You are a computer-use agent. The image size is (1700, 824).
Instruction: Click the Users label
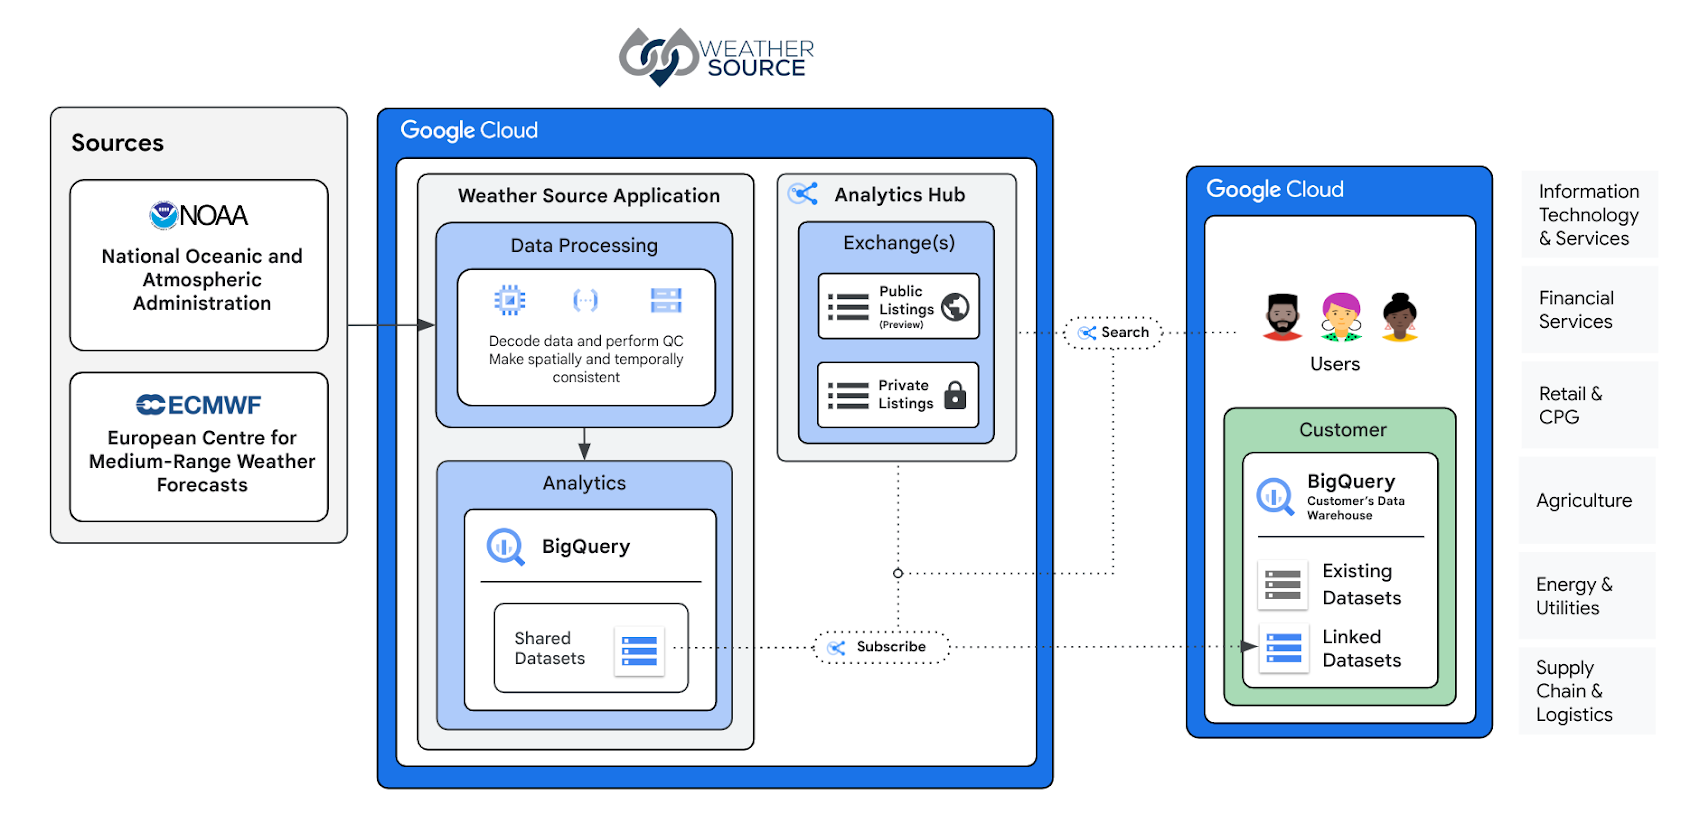point(1335,364)
